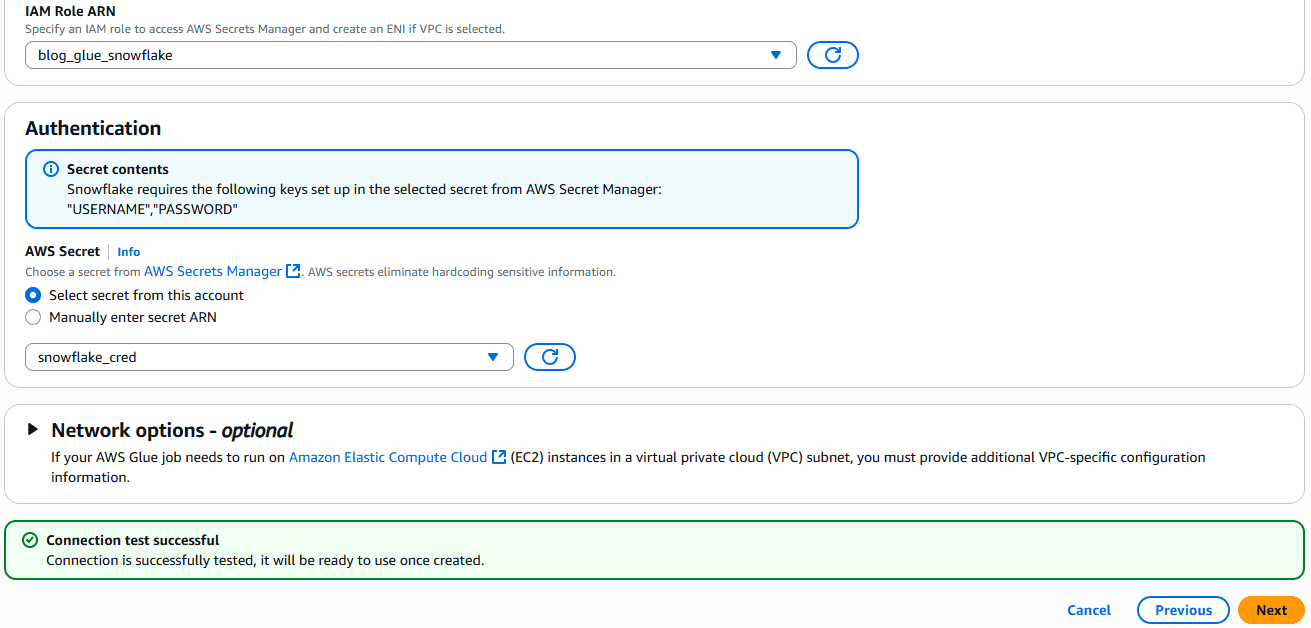Open the AWS Secrets Manager link
Image resolution: width=1311 pixels, height=628 pixels.
[213, 271]
